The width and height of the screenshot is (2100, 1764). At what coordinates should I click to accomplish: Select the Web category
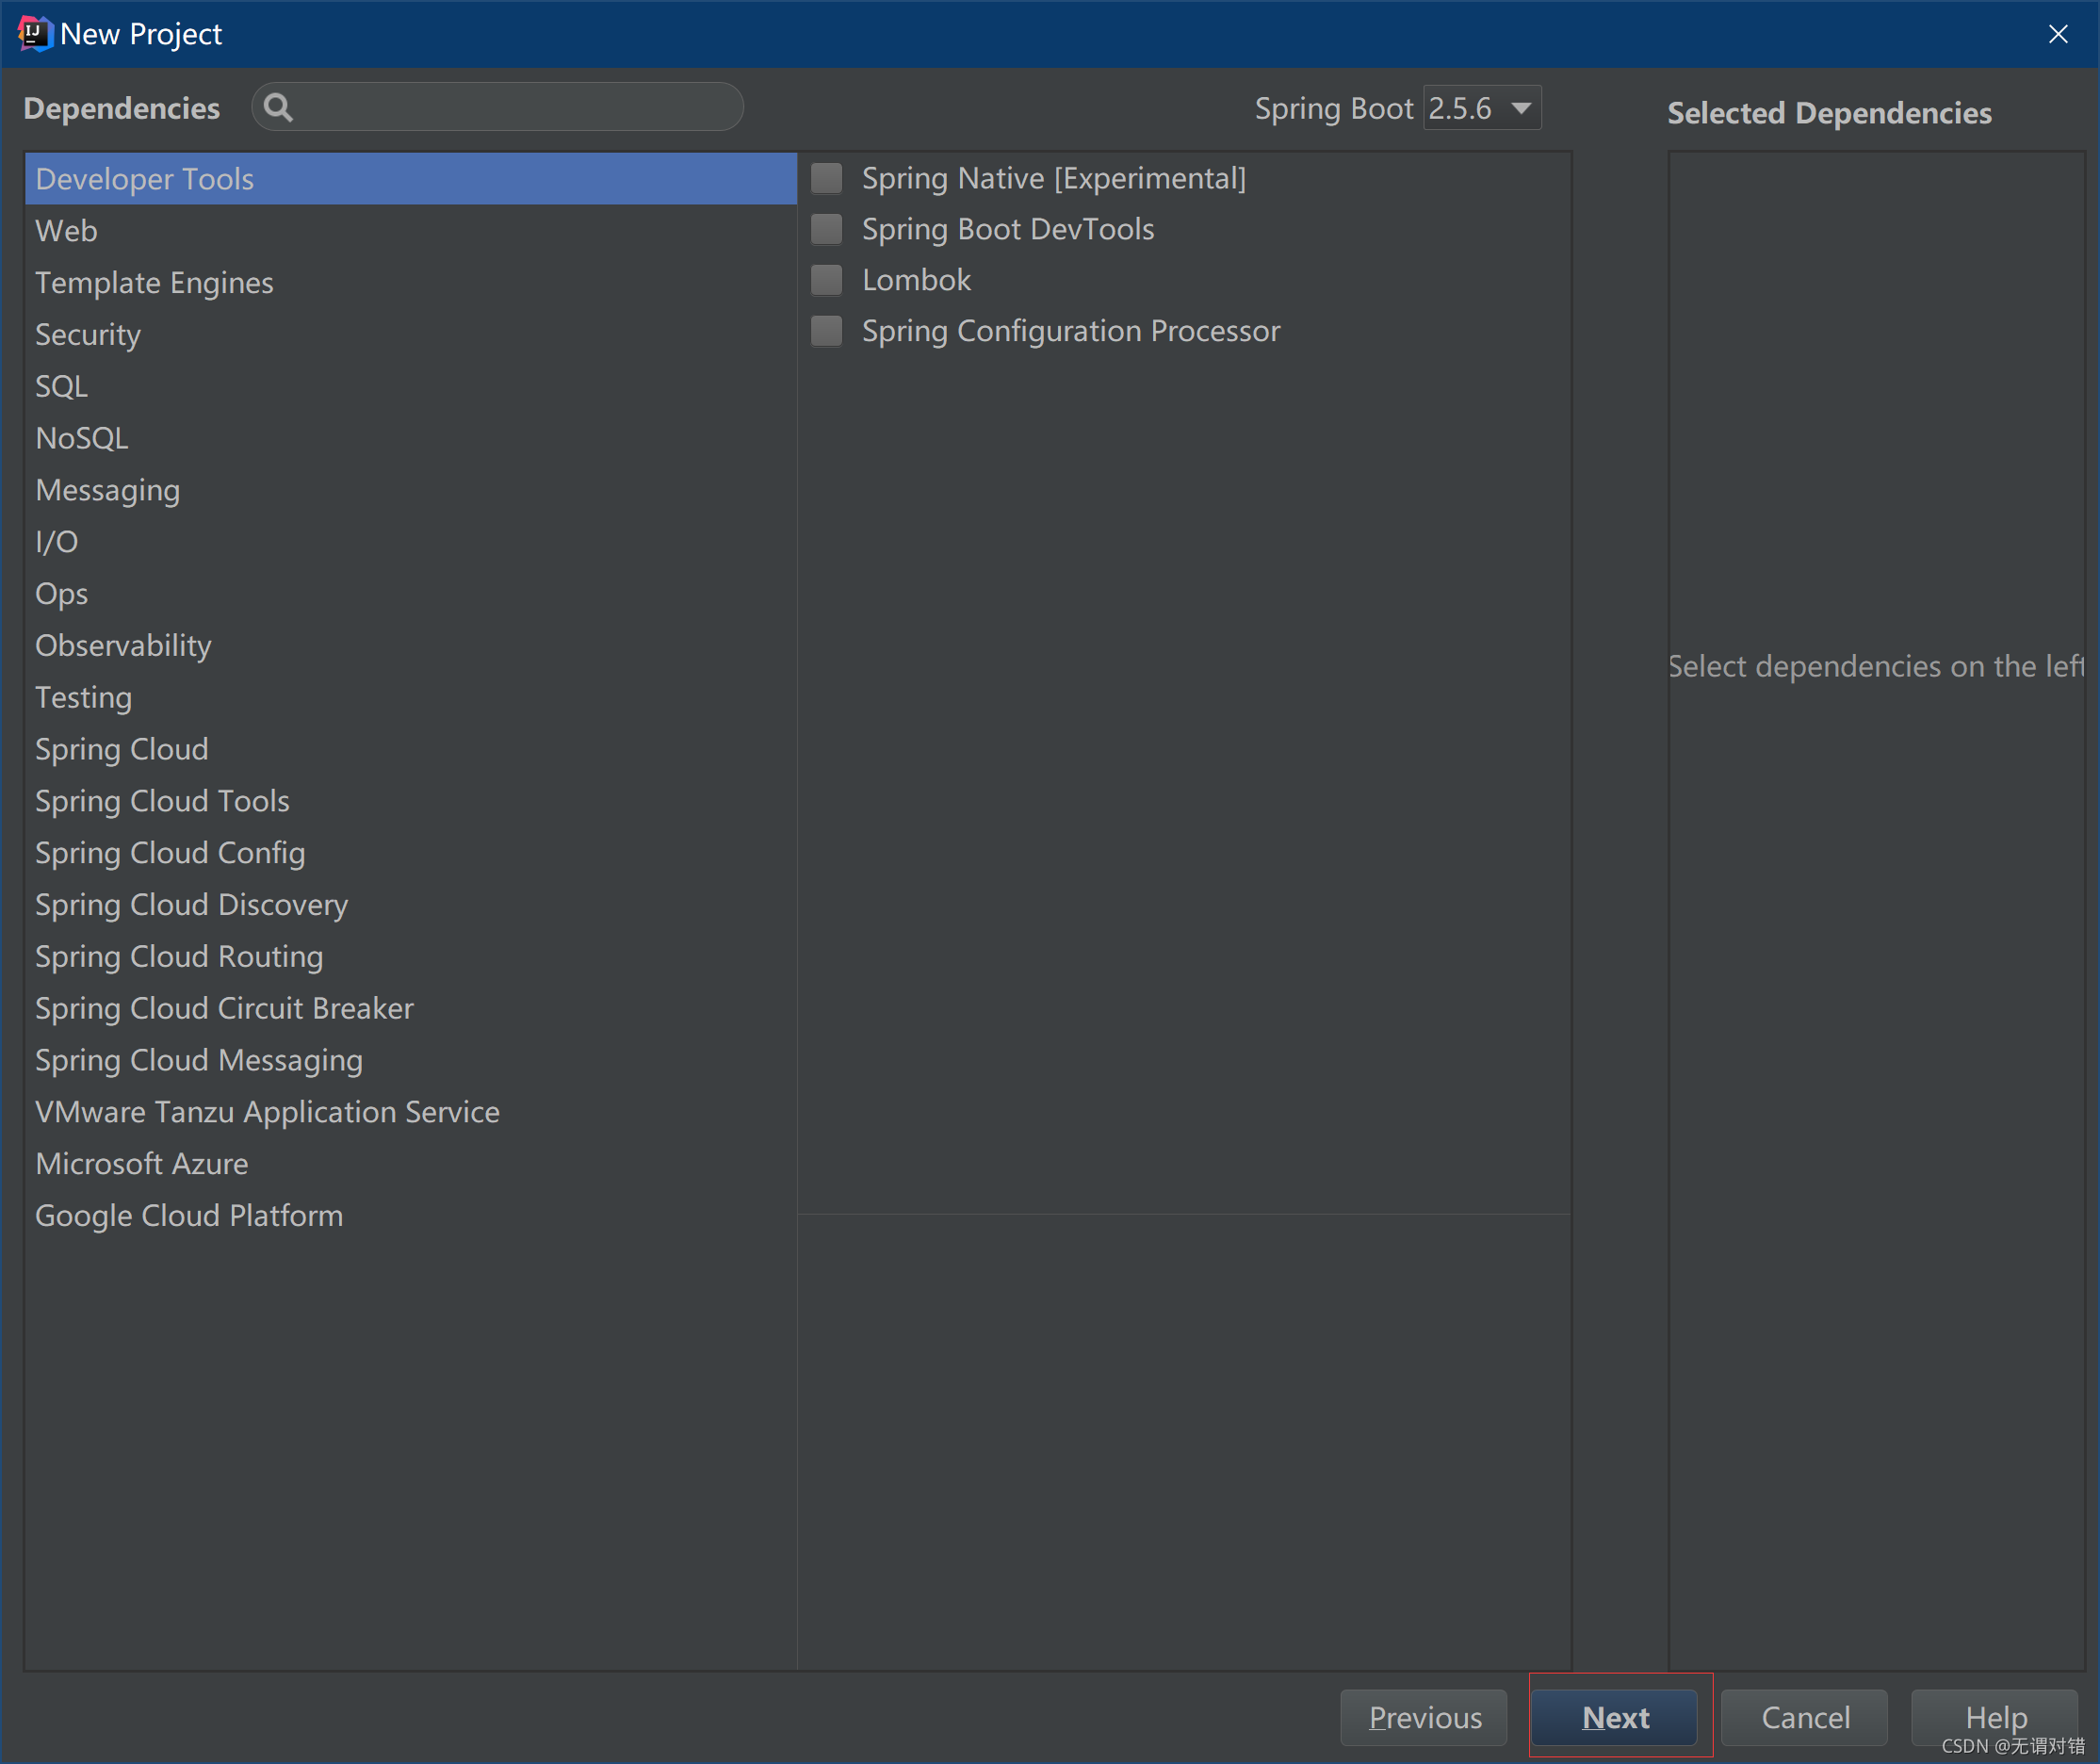(411, 231)
